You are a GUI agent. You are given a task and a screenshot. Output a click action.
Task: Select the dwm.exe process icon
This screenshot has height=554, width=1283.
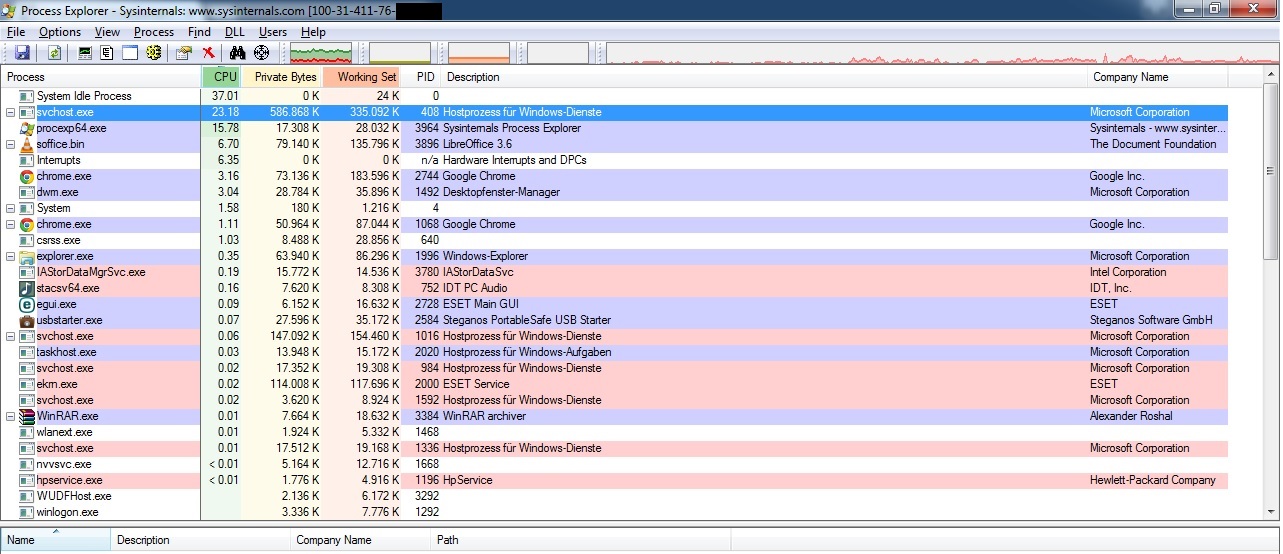coord(27,192)
